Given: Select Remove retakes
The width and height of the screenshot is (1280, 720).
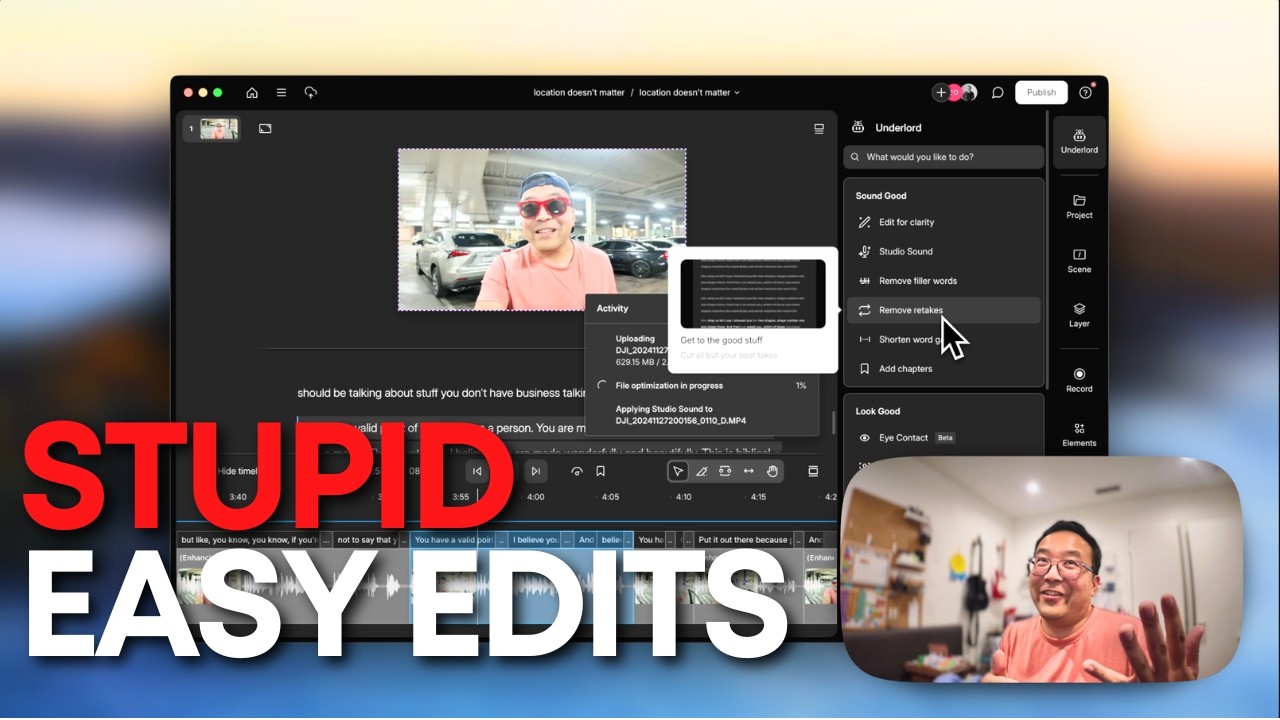Looking at the screenshot, I should [x=943, y=310].
